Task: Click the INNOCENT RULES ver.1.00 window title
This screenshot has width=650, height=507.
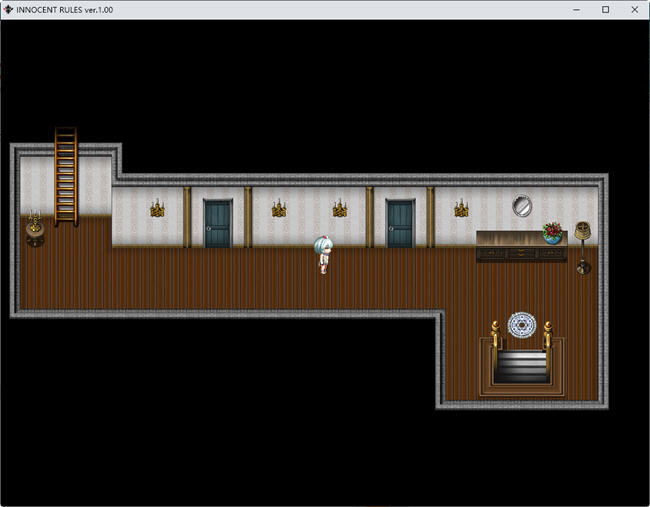Action: (64, 9)
